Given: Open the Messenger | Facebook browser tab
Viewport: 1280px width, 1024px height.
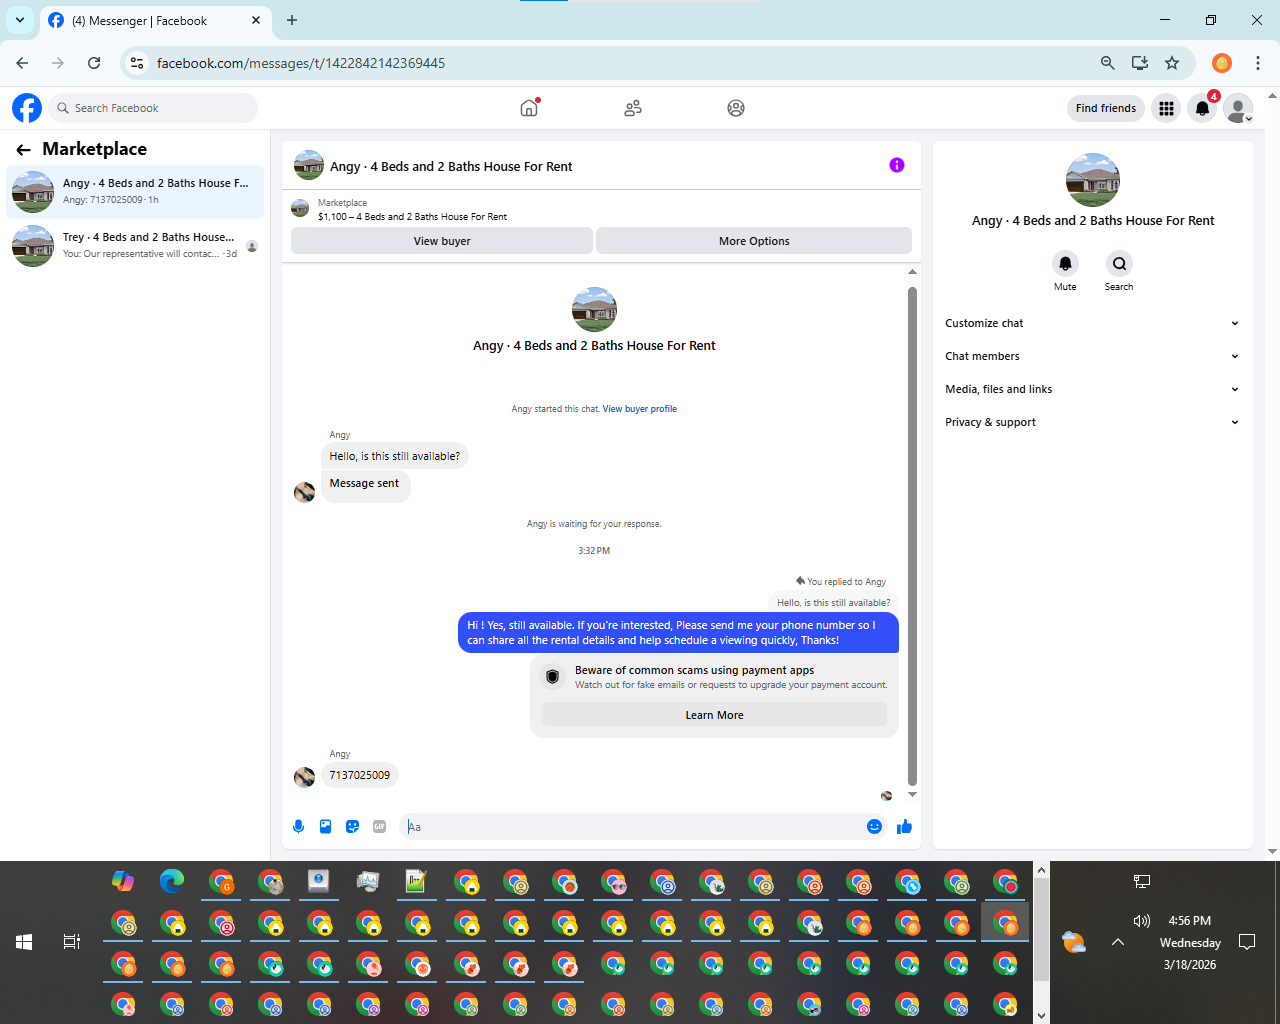Looking at the screenshot, I should click(x=155, y=21).
